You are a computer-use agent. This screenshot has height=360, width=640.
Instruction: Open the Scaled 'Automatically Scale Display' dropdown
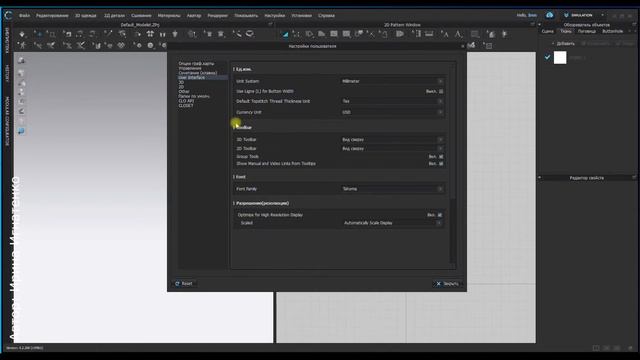tap(392, 223)
